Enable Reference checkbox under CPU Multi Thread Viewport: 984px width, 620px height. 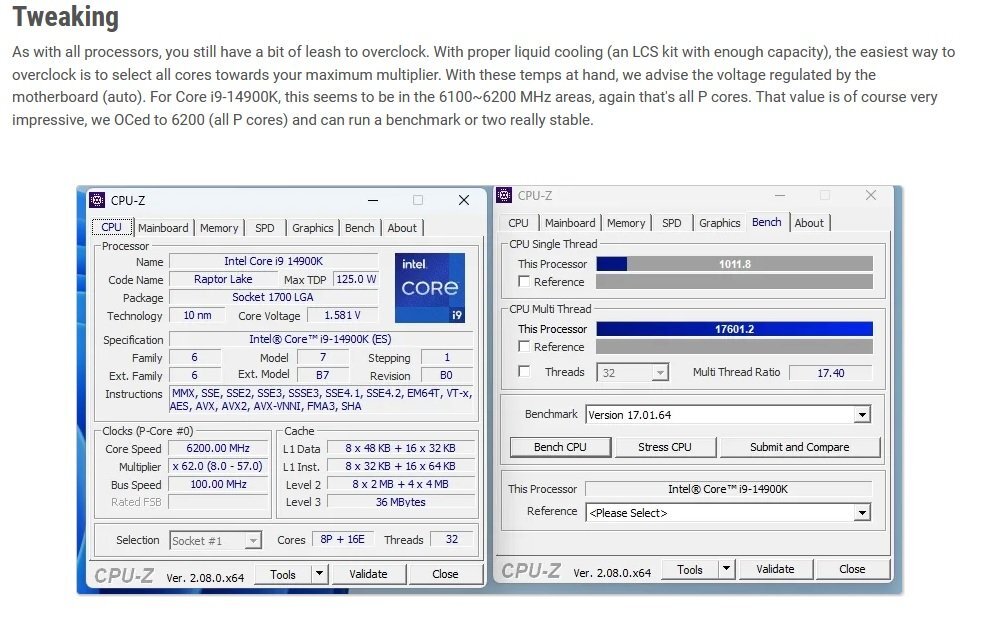(524, 346)
